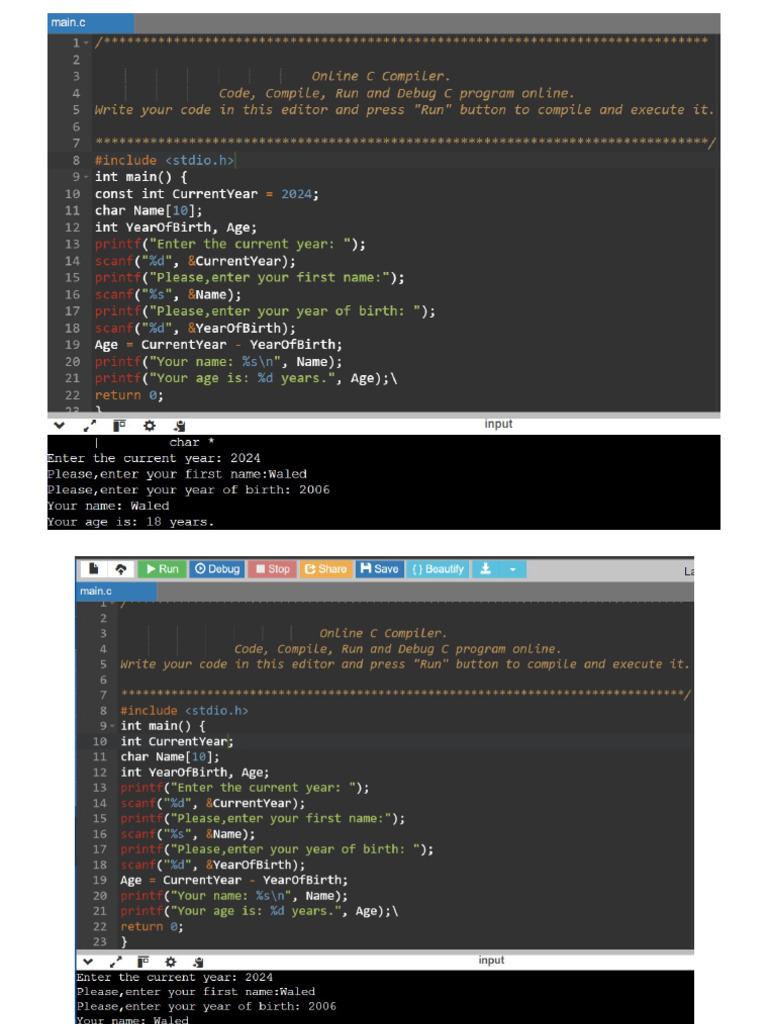768x1024 pixels.
Task: Start debugging with the Debug button
Action: [217, 569]
